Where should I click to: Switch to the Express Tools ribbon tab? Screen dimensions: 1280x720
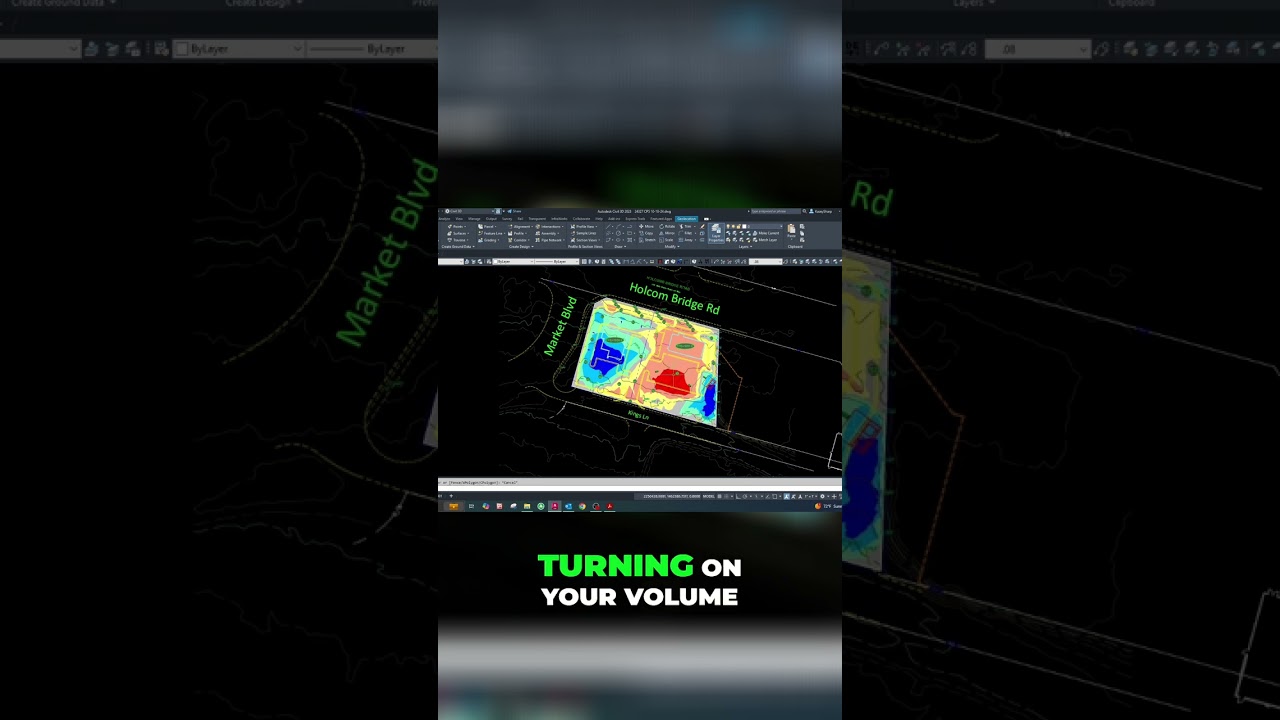[635, 219]
